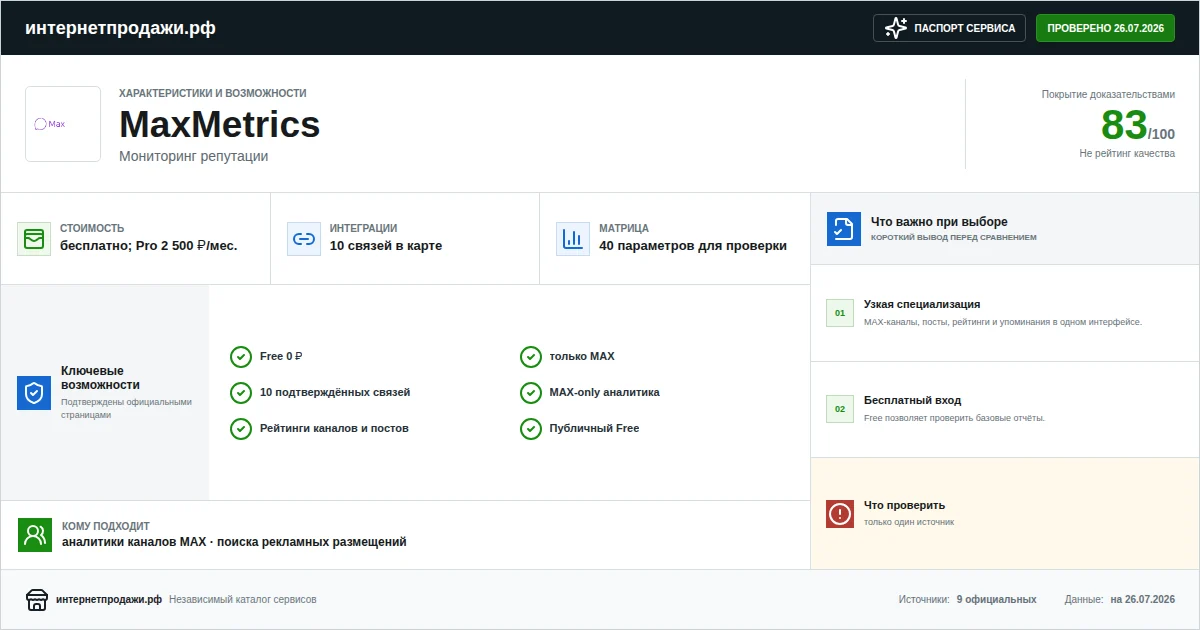Click the MAX-only аналитика feature text
Image resolution: width=1200 pixels, height=630 pixels.
(x=605, y=392)
